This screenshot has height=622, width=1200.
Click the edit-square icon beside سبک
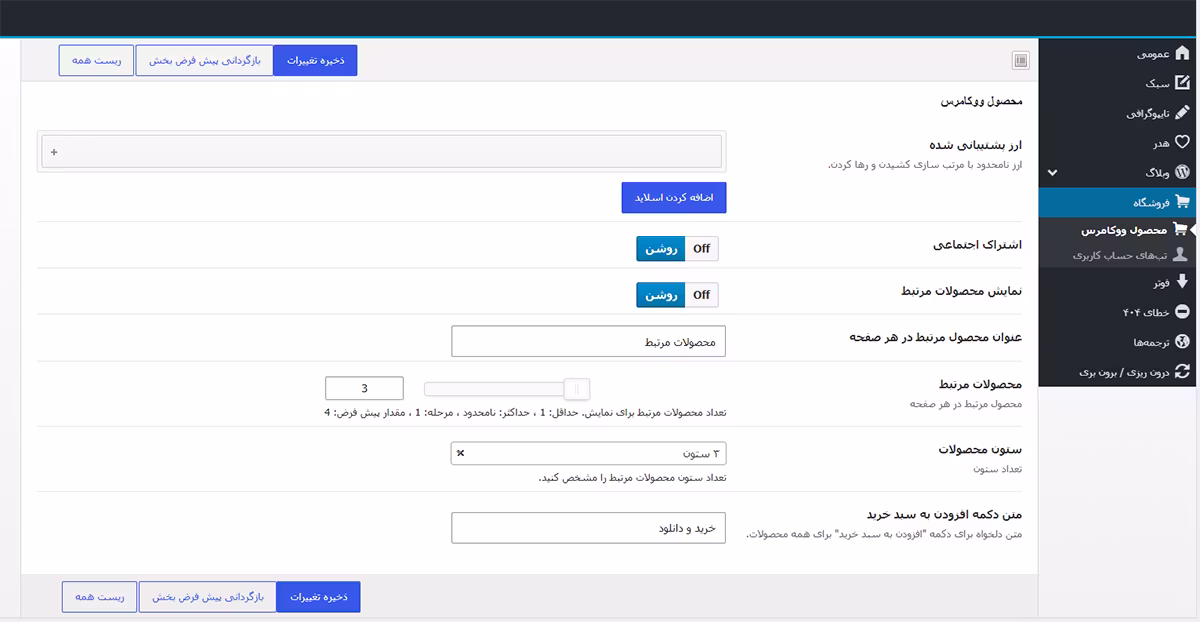[1182, 83]
